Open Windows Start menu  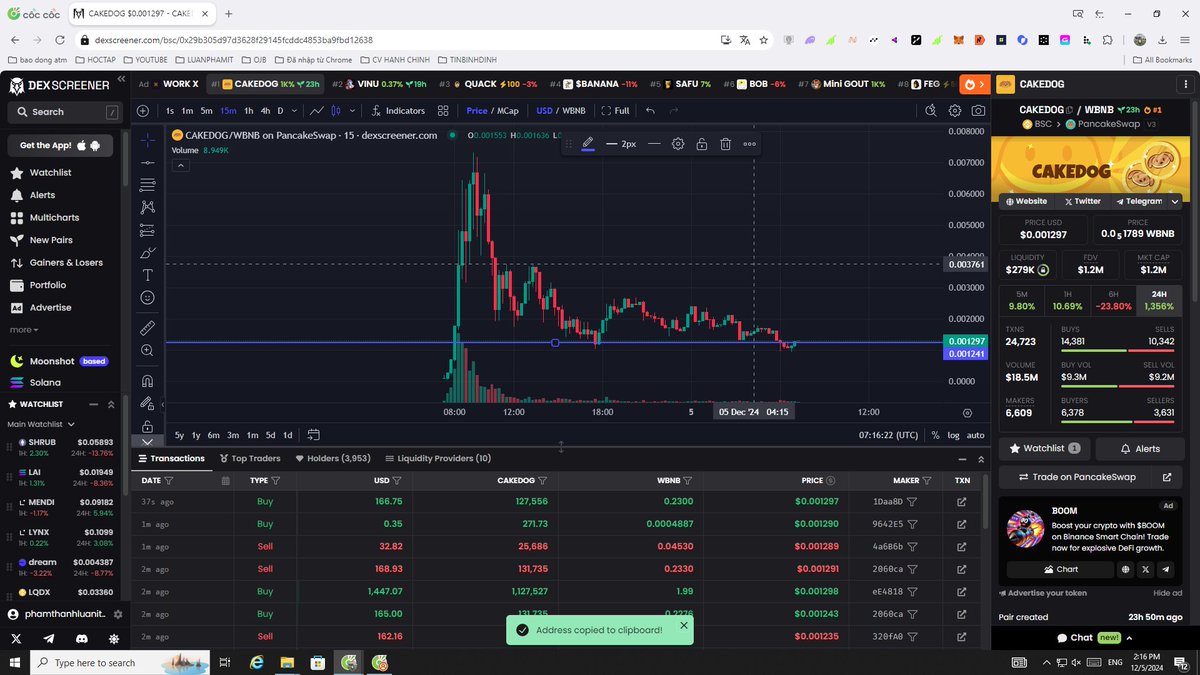pos(14,662)
